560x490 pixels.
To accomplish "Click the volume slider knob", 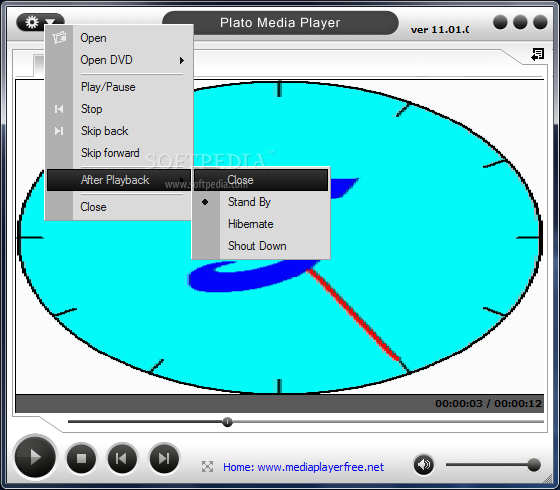I will [534, 465].
